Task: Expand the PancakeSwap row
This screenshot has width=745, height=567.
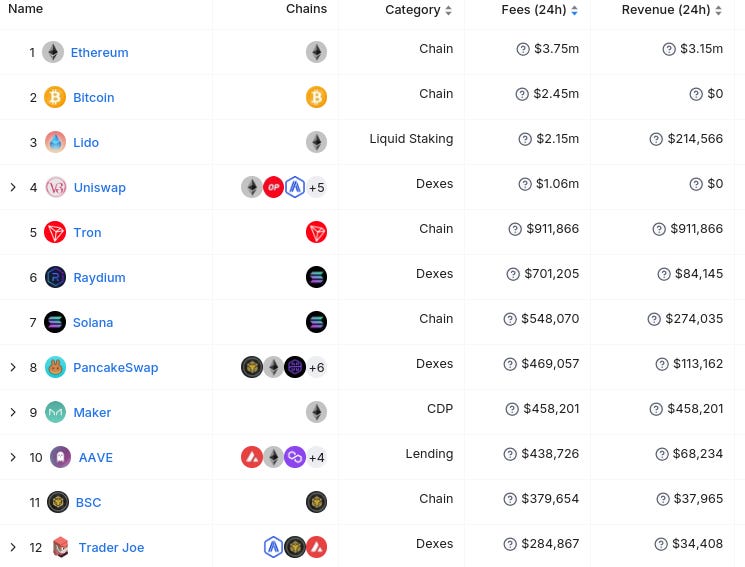Action: click(13, 367)
